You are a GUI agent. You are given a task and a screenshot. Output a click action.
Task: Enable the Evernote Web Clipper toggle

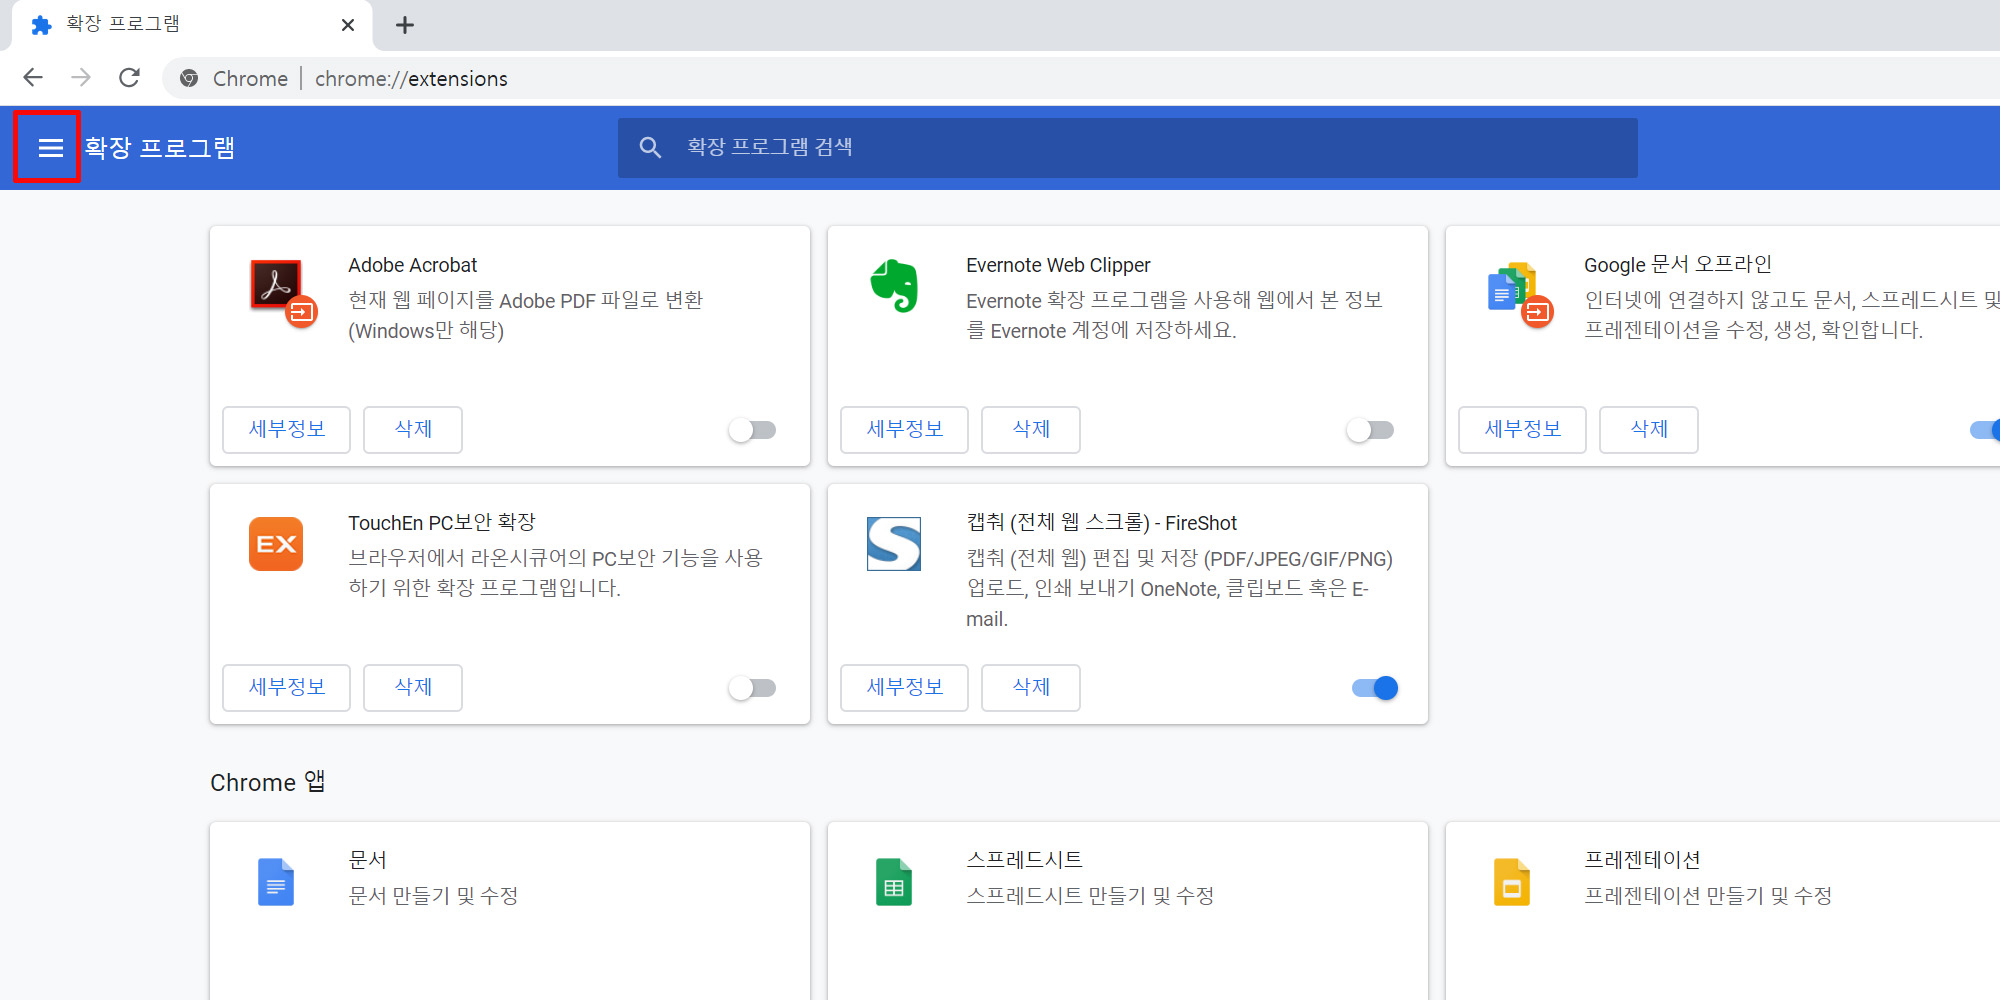[1371, 430]
